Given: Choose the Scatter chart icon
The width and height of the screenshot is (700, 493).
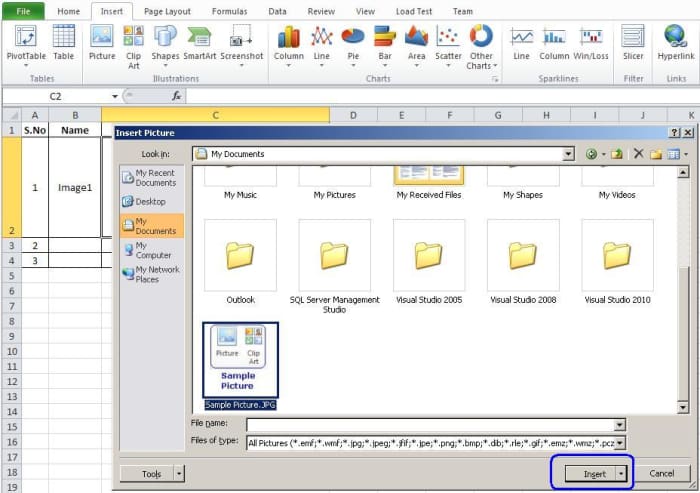Looking at the screenshot, I should click(447, 42).
